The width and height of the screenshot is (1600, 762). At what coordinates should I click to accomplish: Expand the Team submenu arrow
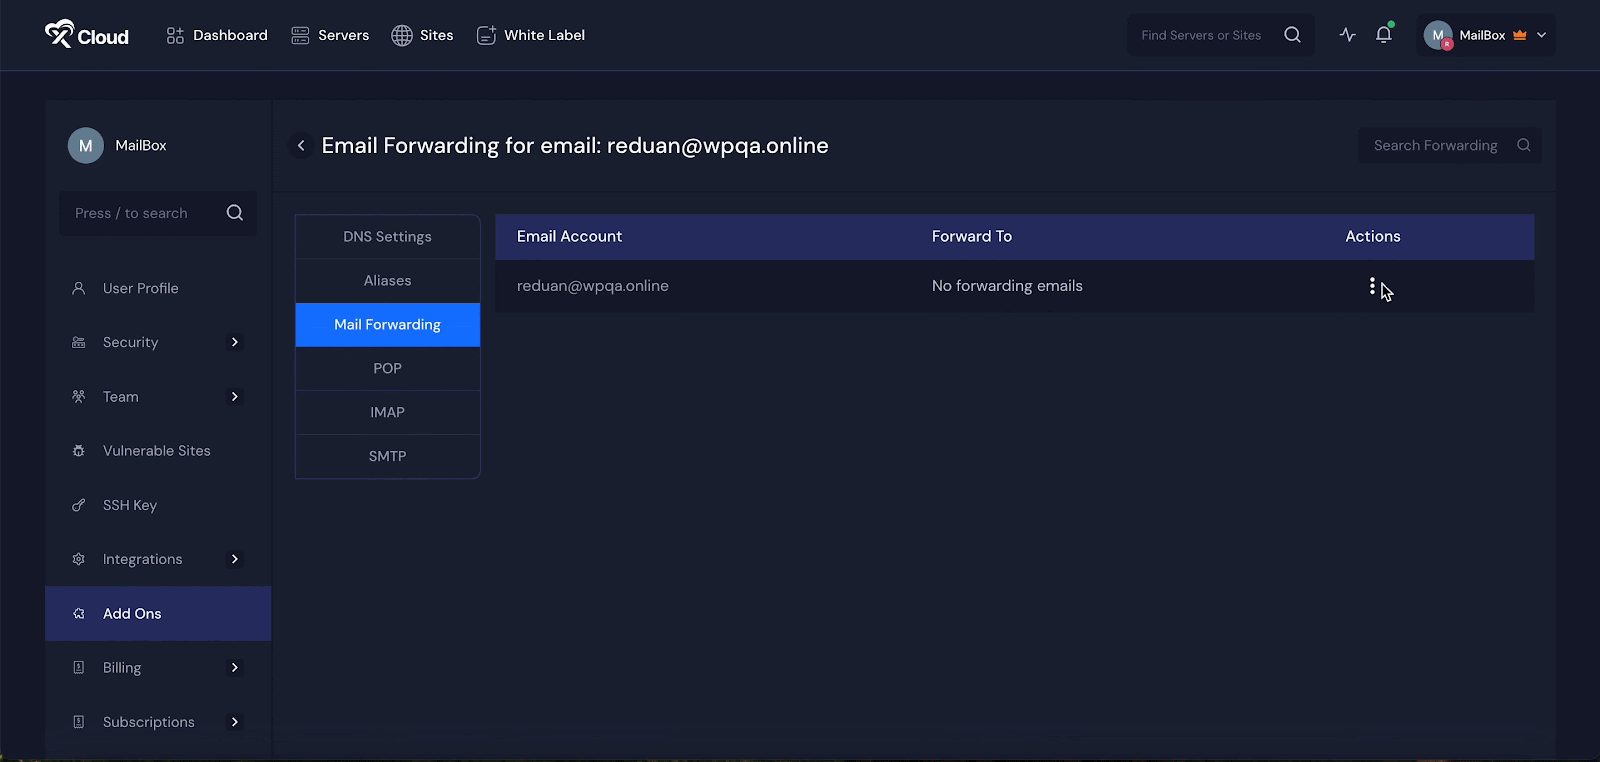click(x=235, y=397)
